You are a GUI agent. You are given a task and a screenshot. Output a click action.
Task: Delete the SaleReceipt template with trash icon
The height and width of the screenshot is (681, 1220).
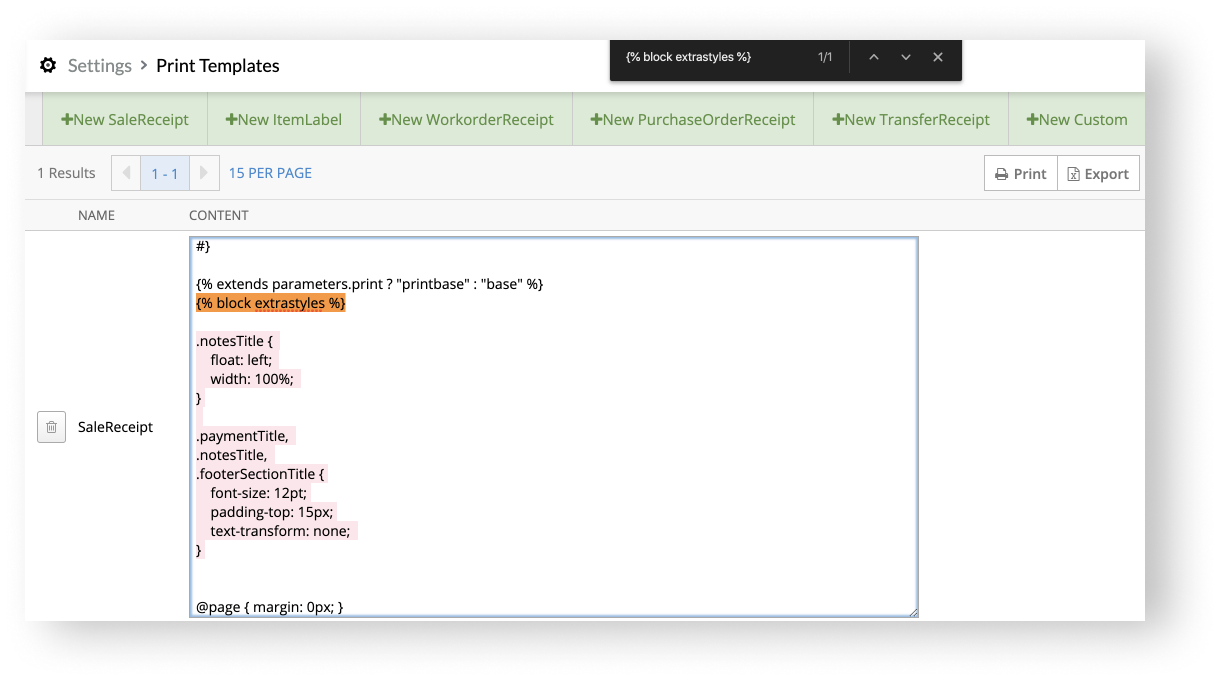point(51,427)
